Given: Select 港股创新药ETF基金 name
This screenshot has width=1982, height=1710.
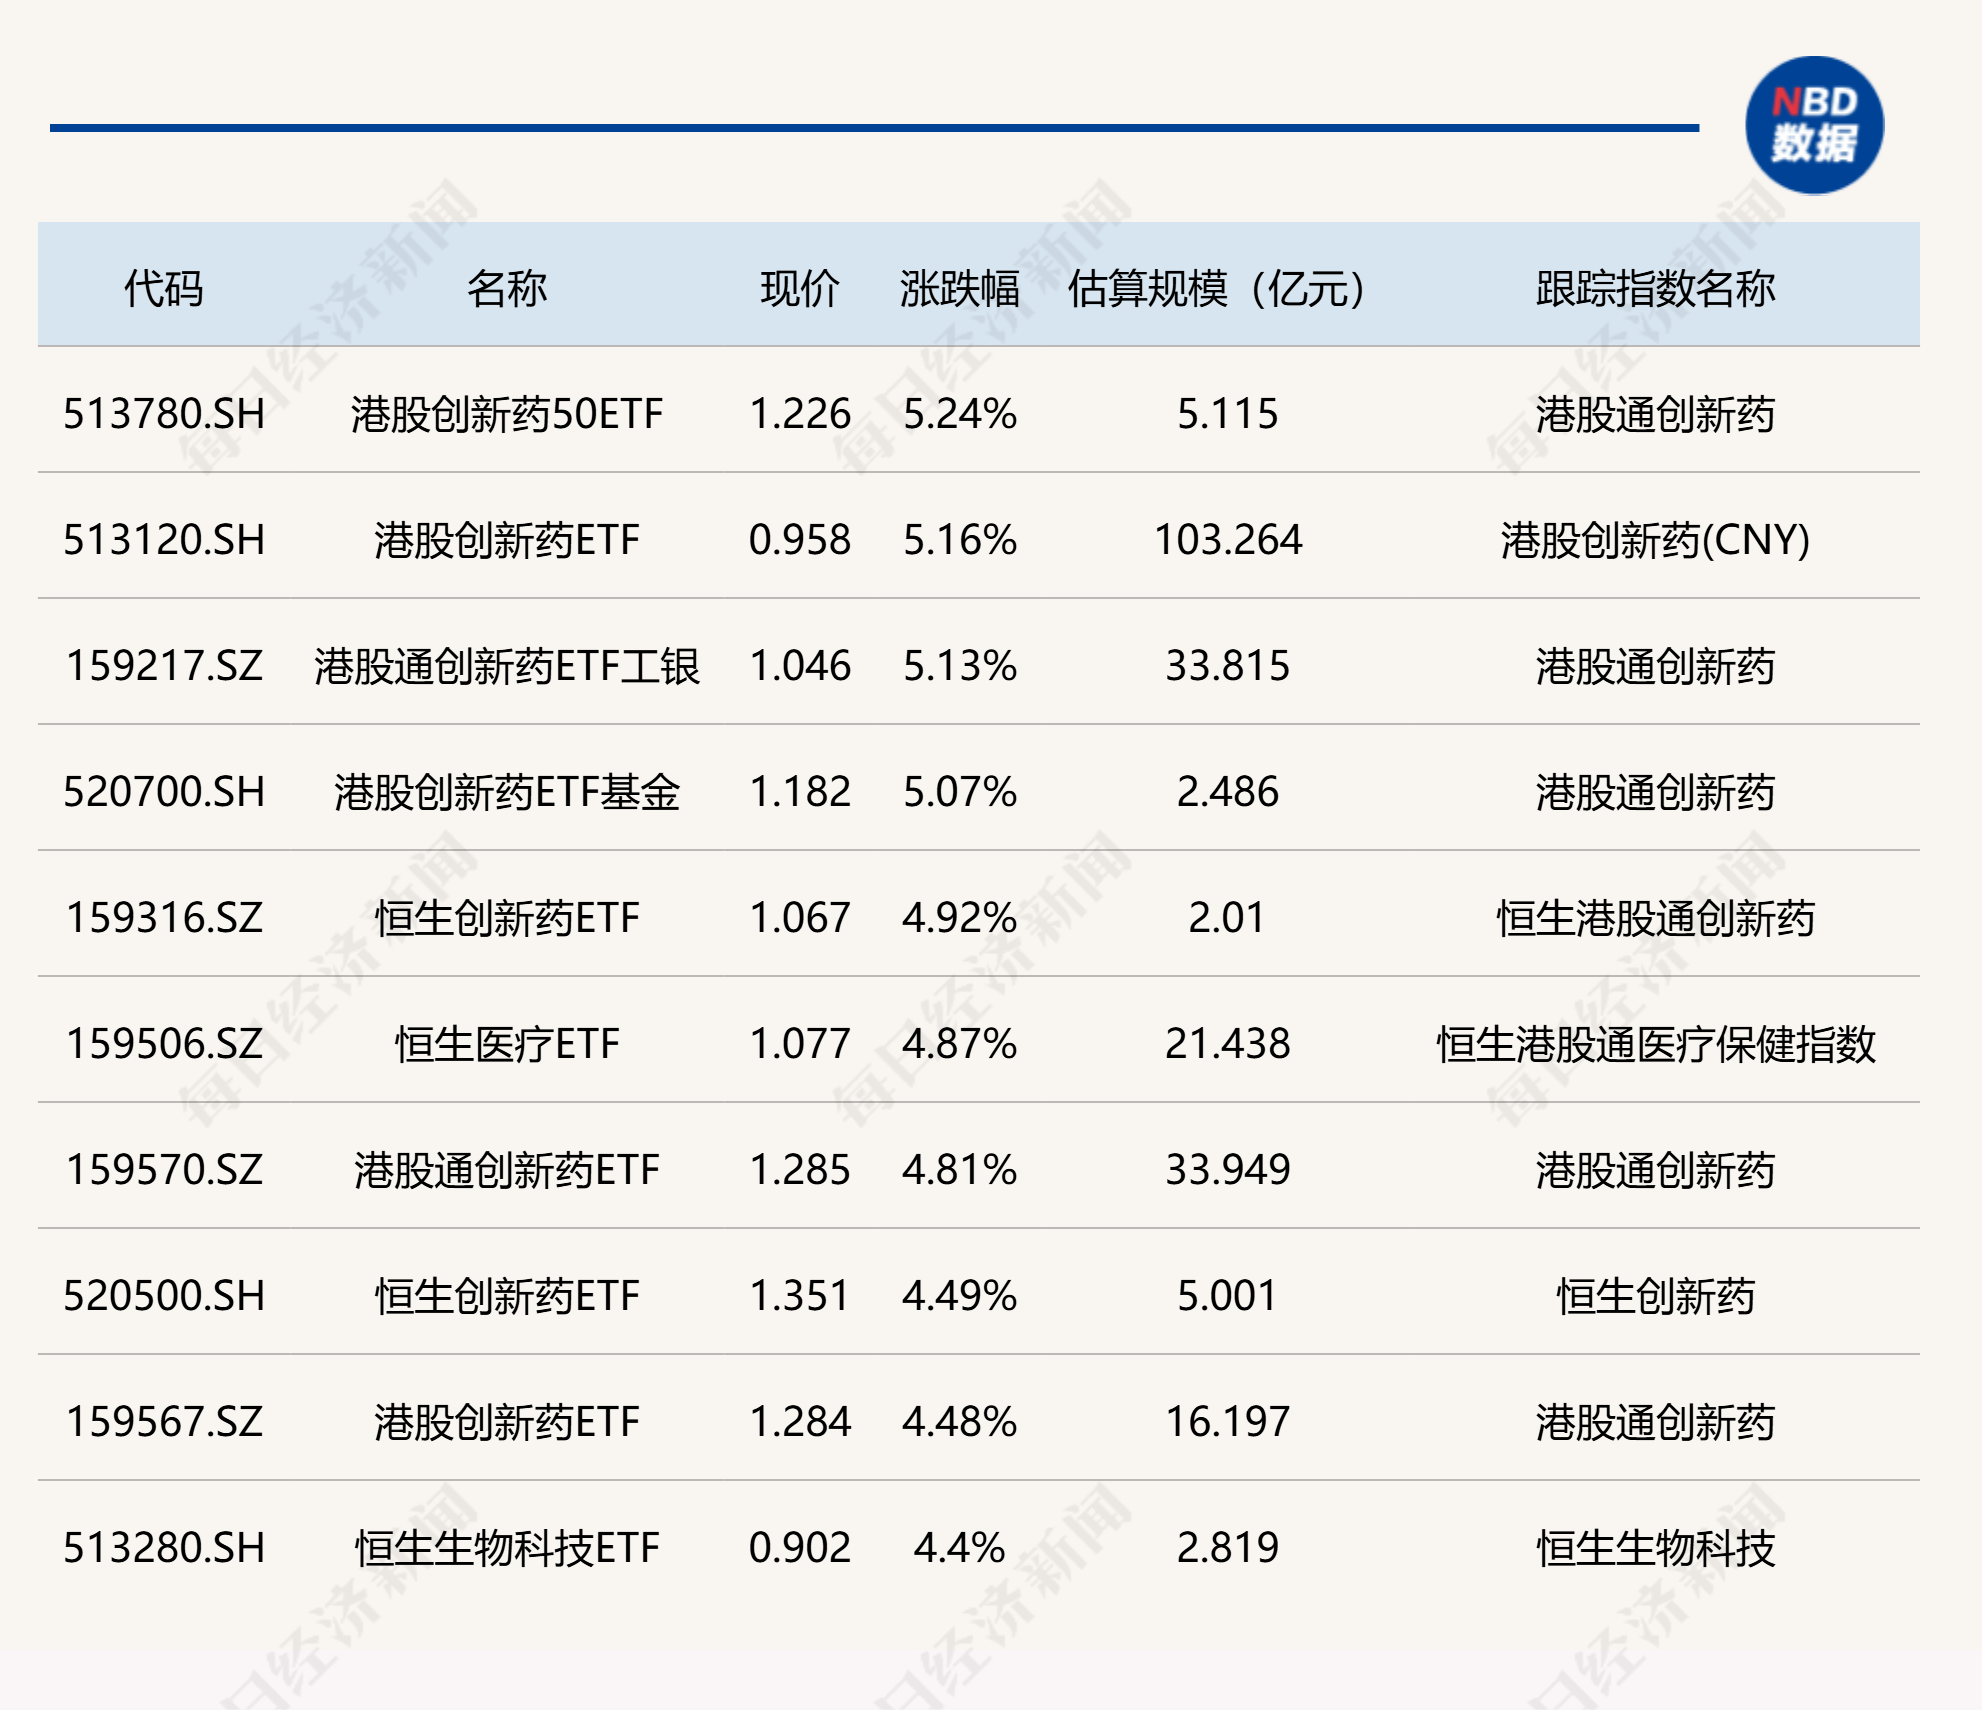Looking at the screenshot, I should click(506, 792).
